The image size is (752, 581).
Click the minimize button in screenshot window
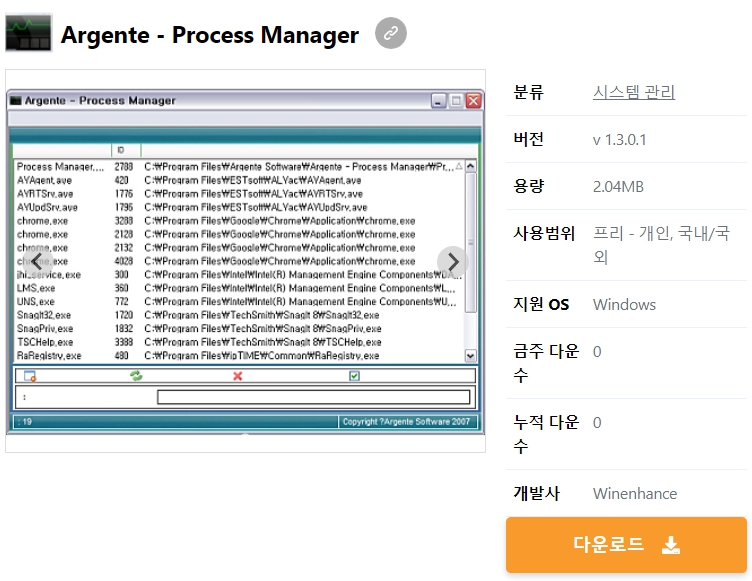click(438, 101)
